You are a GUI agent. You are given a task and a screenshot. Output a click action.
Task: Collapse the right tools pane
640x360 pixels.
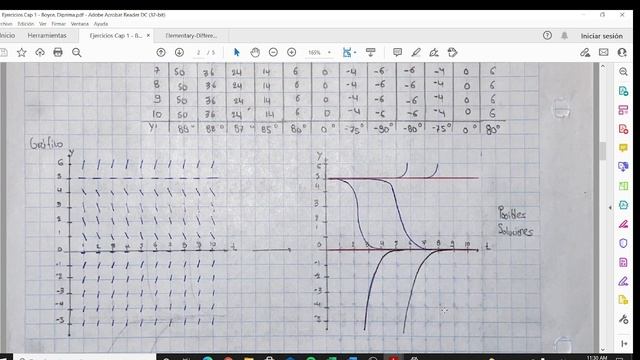[624, 344]
